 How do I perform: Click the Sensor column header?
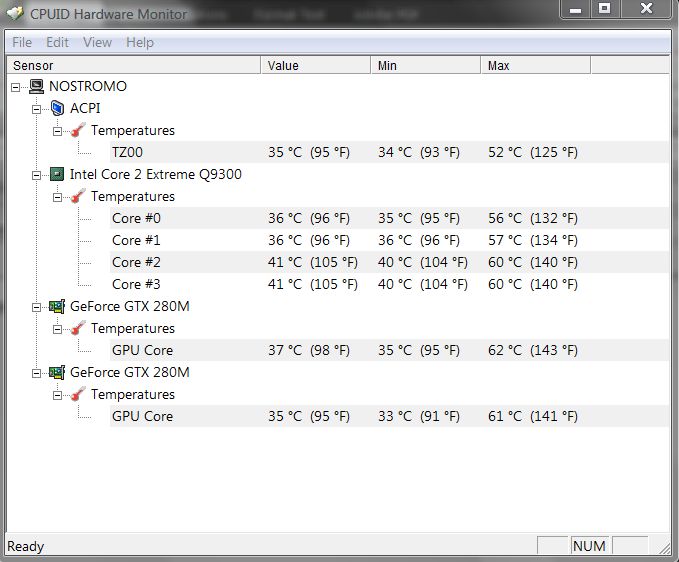(x=133, y=65)
